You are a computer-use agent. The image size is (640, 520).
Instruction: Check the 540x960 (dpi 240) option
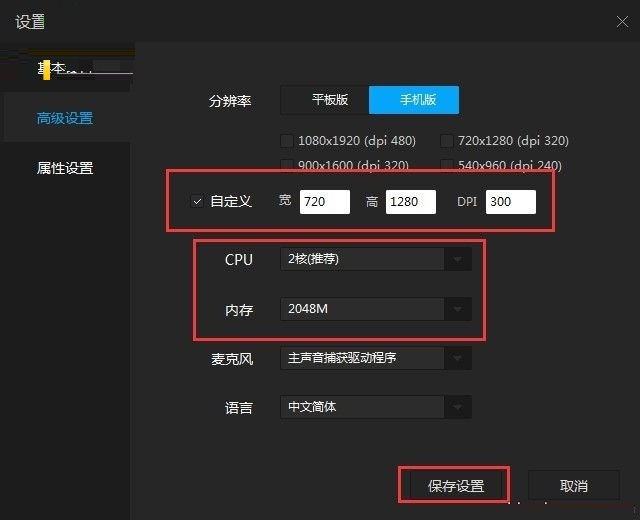tap(447, 164)
